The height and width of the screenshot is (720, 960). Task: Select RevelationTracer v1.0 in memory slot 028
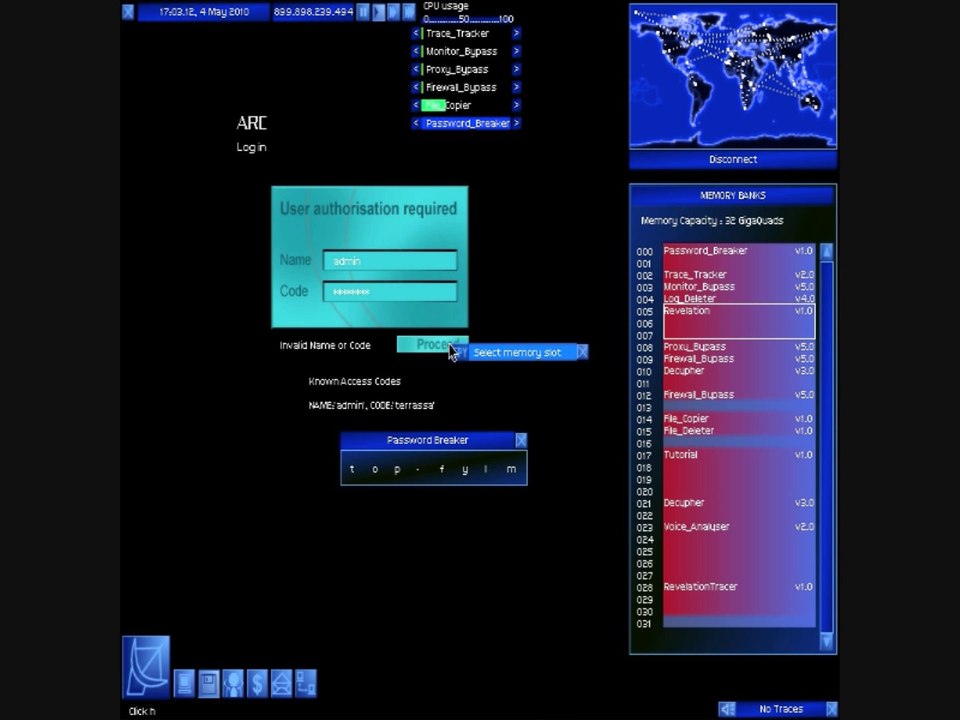(x=739, y=587)
